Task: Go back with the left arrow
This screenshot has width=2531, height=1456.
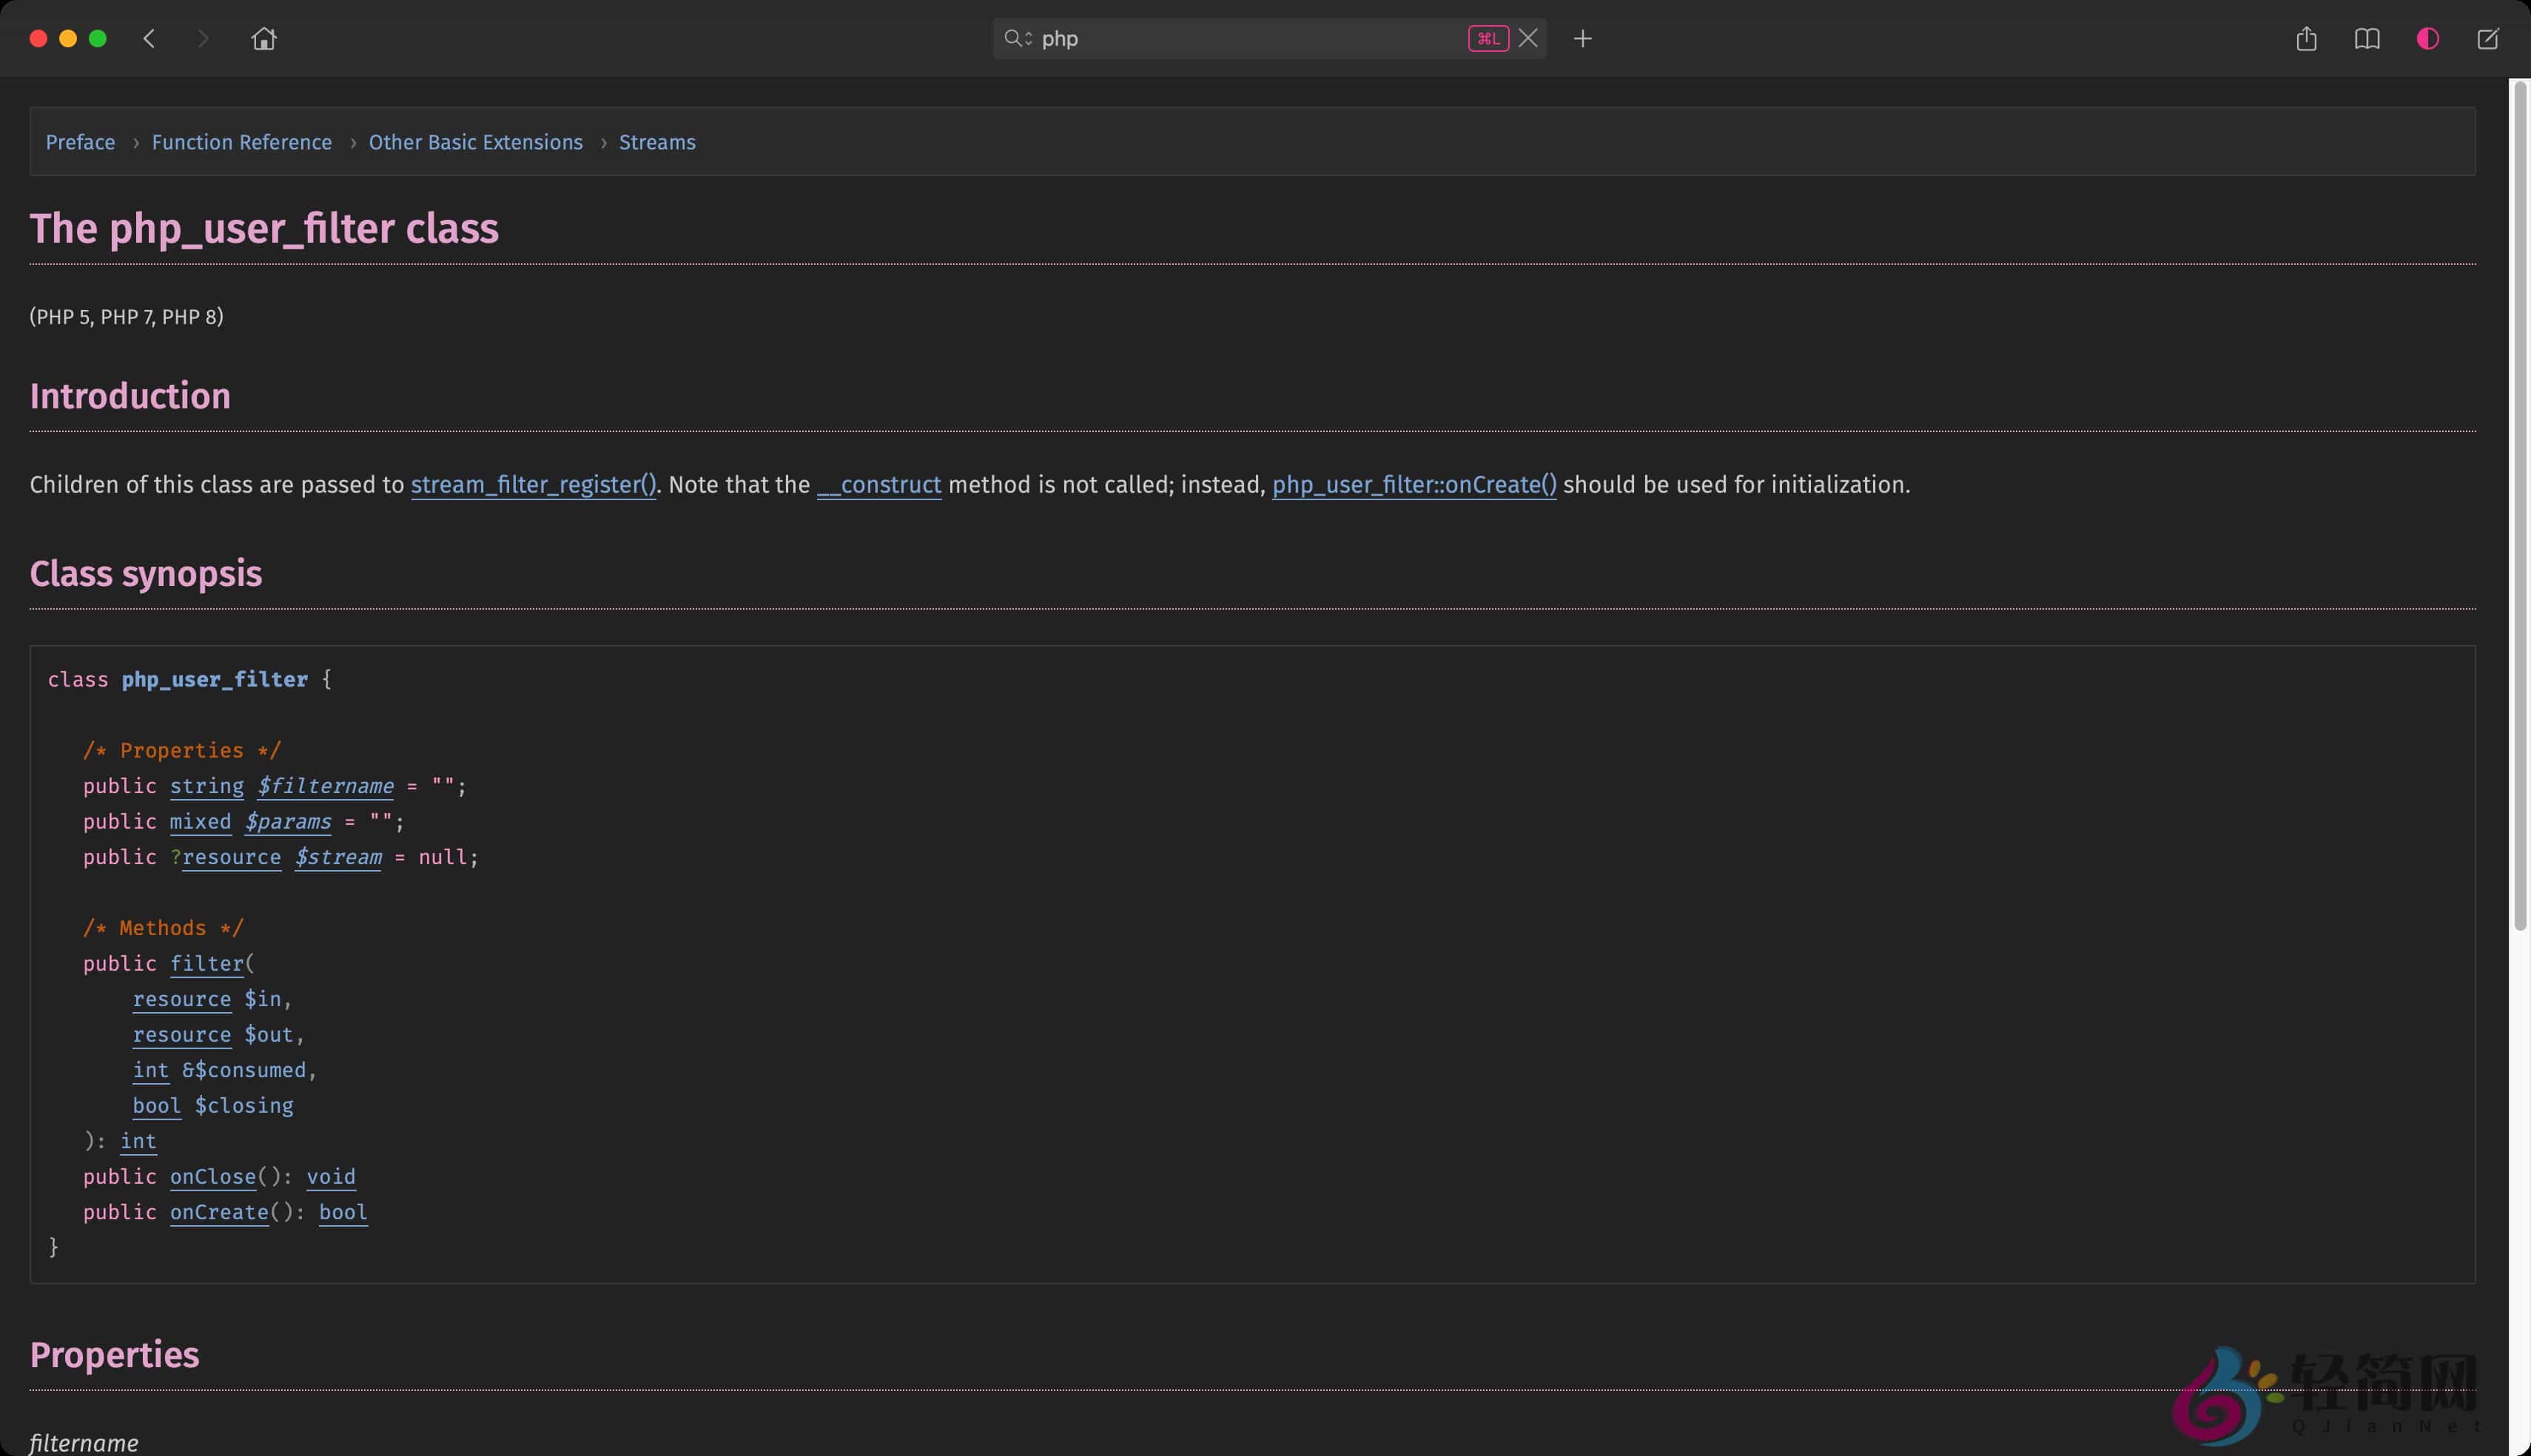Action: pos(149,39)
